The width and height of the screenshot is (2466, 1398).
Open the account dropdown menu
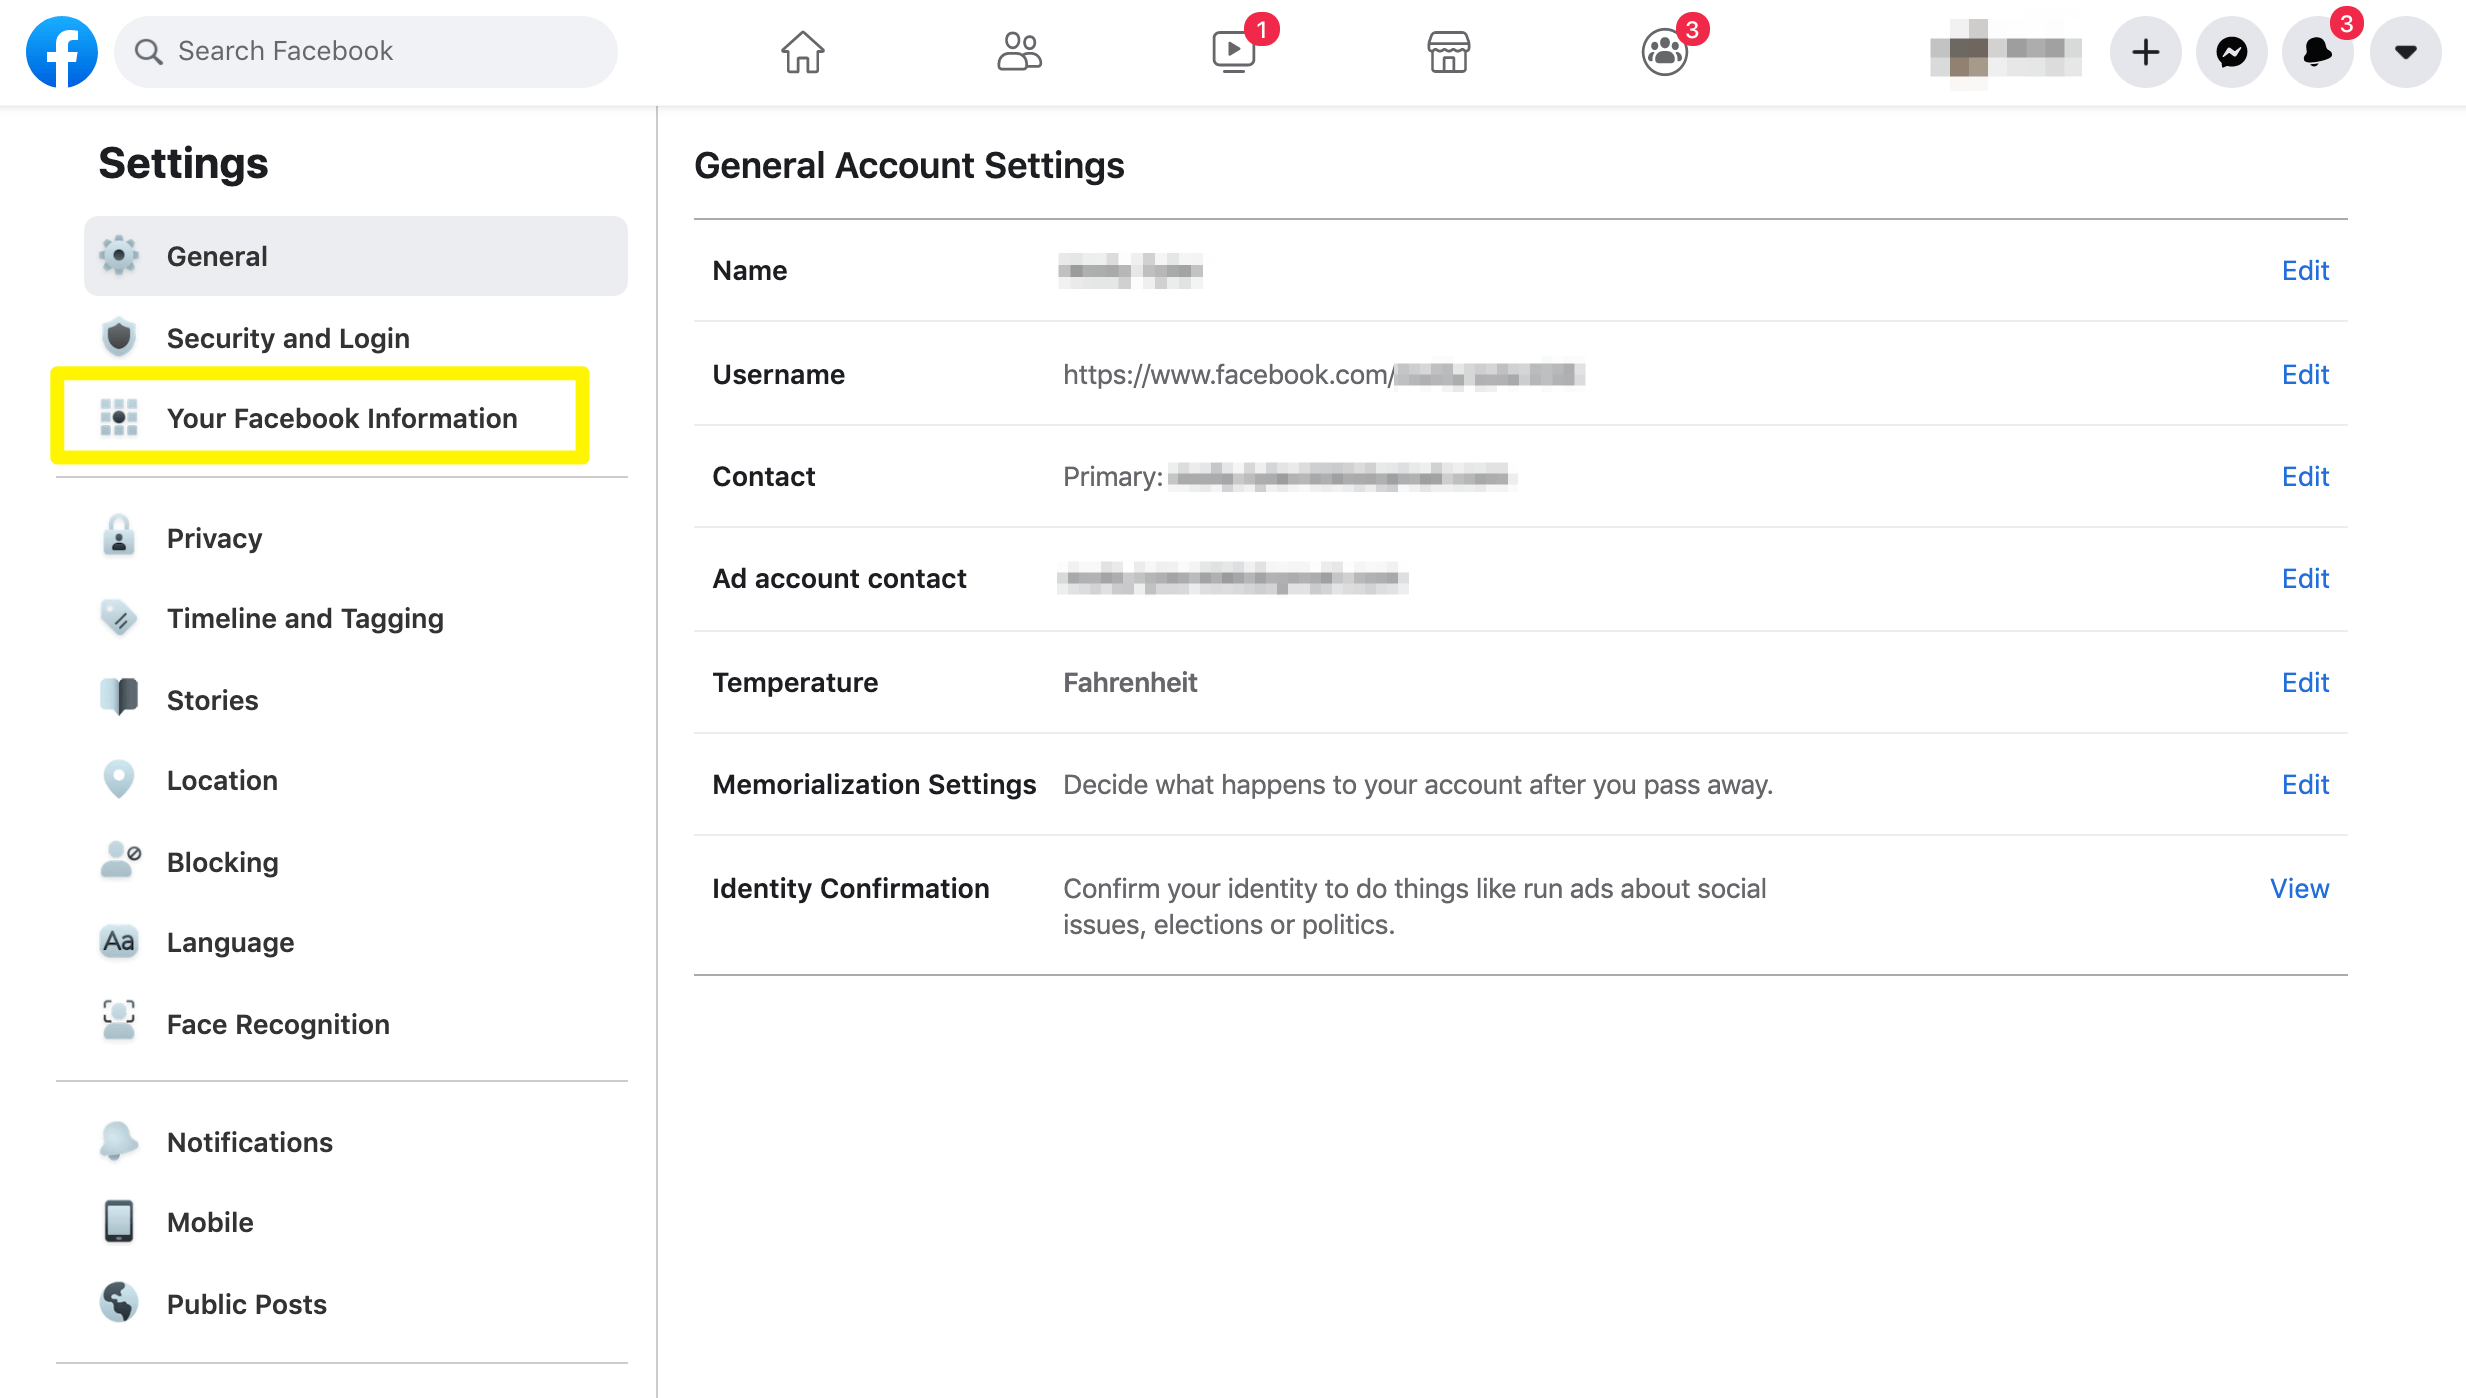[2405, 51]
